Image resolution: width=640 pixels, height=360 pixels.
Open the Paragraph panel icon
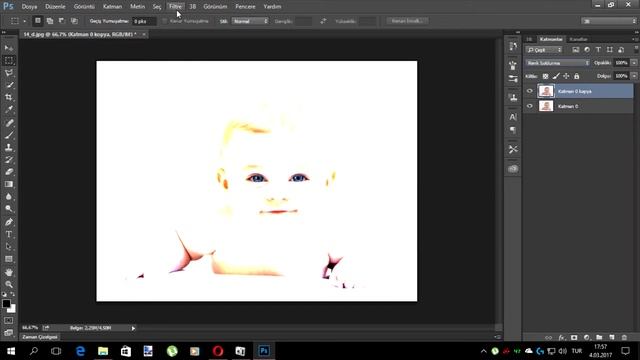coord(513,130)
